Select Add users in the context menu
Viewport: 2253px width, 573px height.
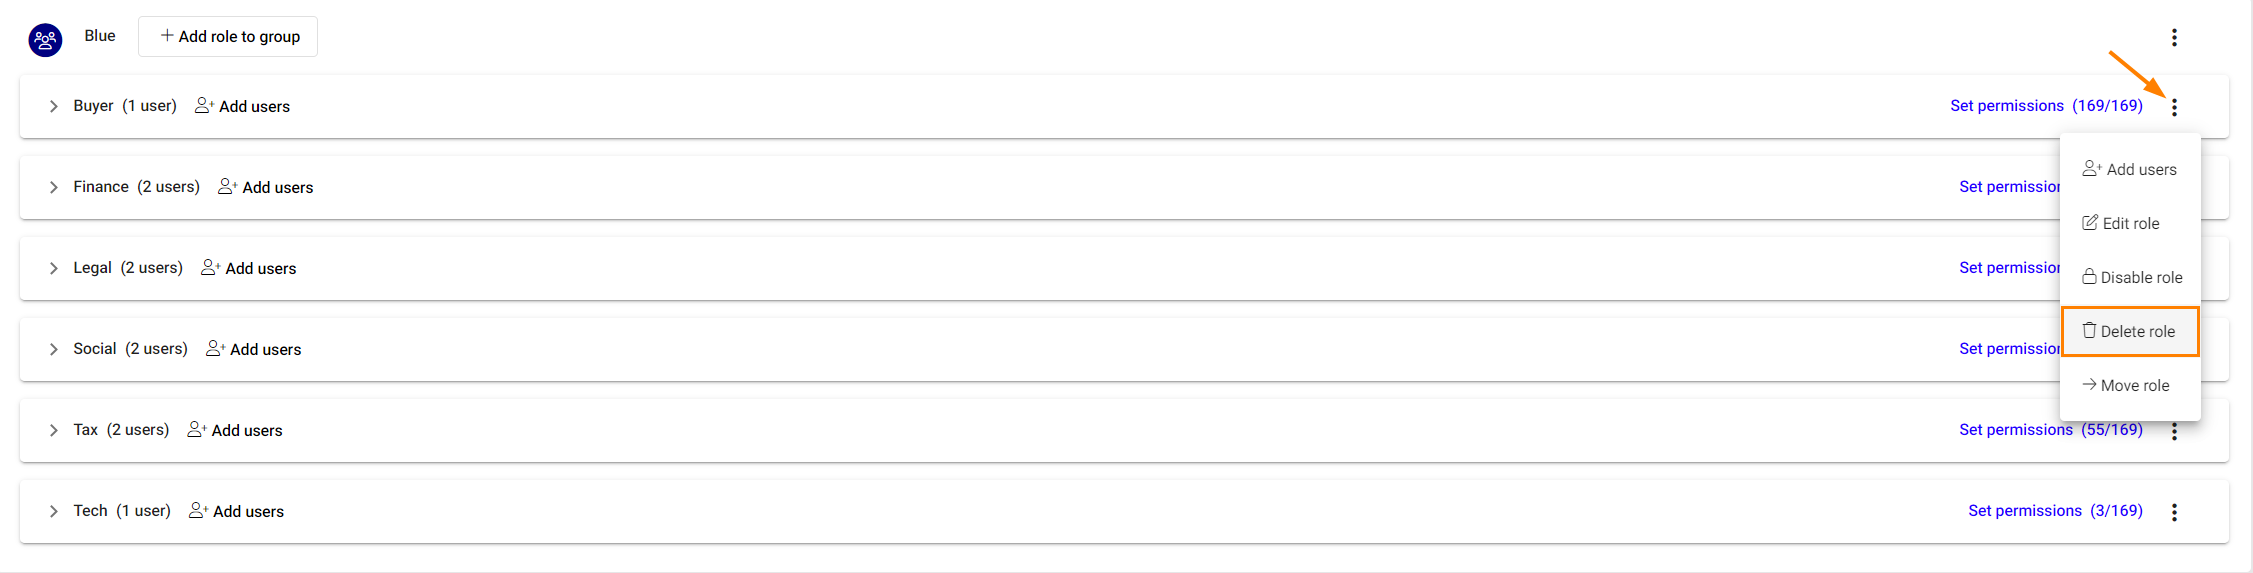pos(2130,169)
